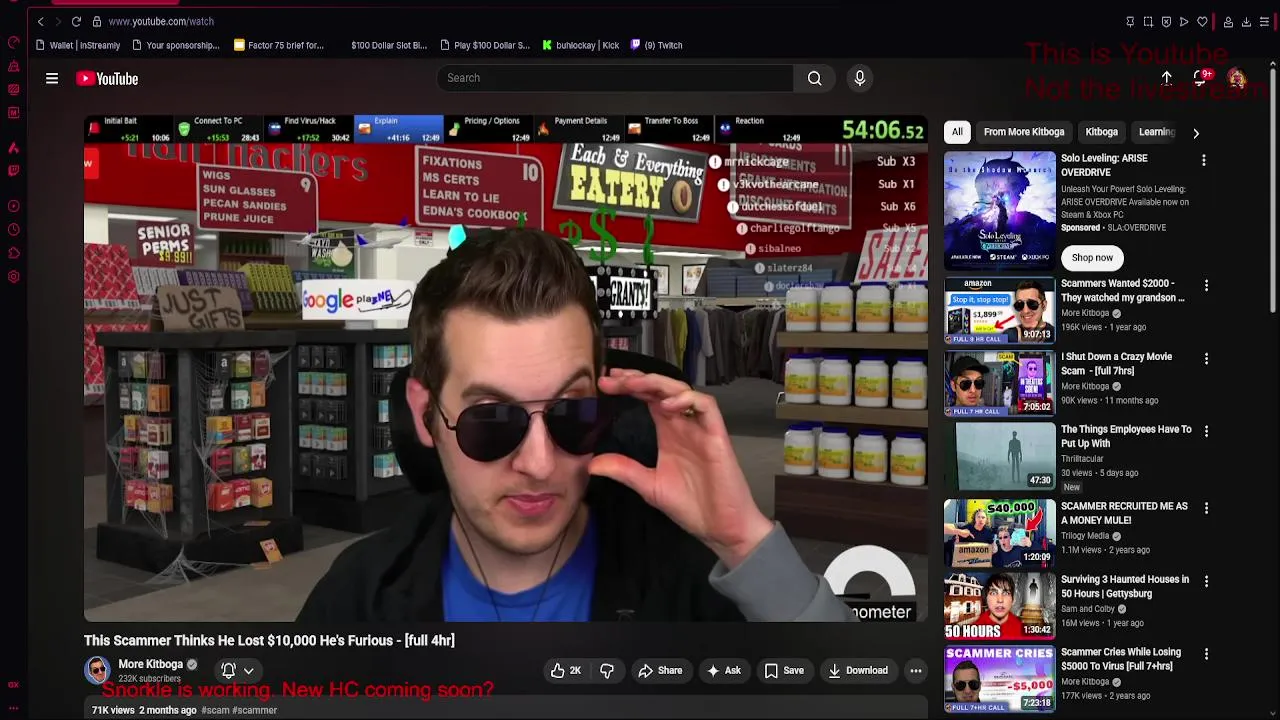Open the Your sponsorship bookmark
The width and height of the screenshot is (1280, 720).
click(176, 45)
